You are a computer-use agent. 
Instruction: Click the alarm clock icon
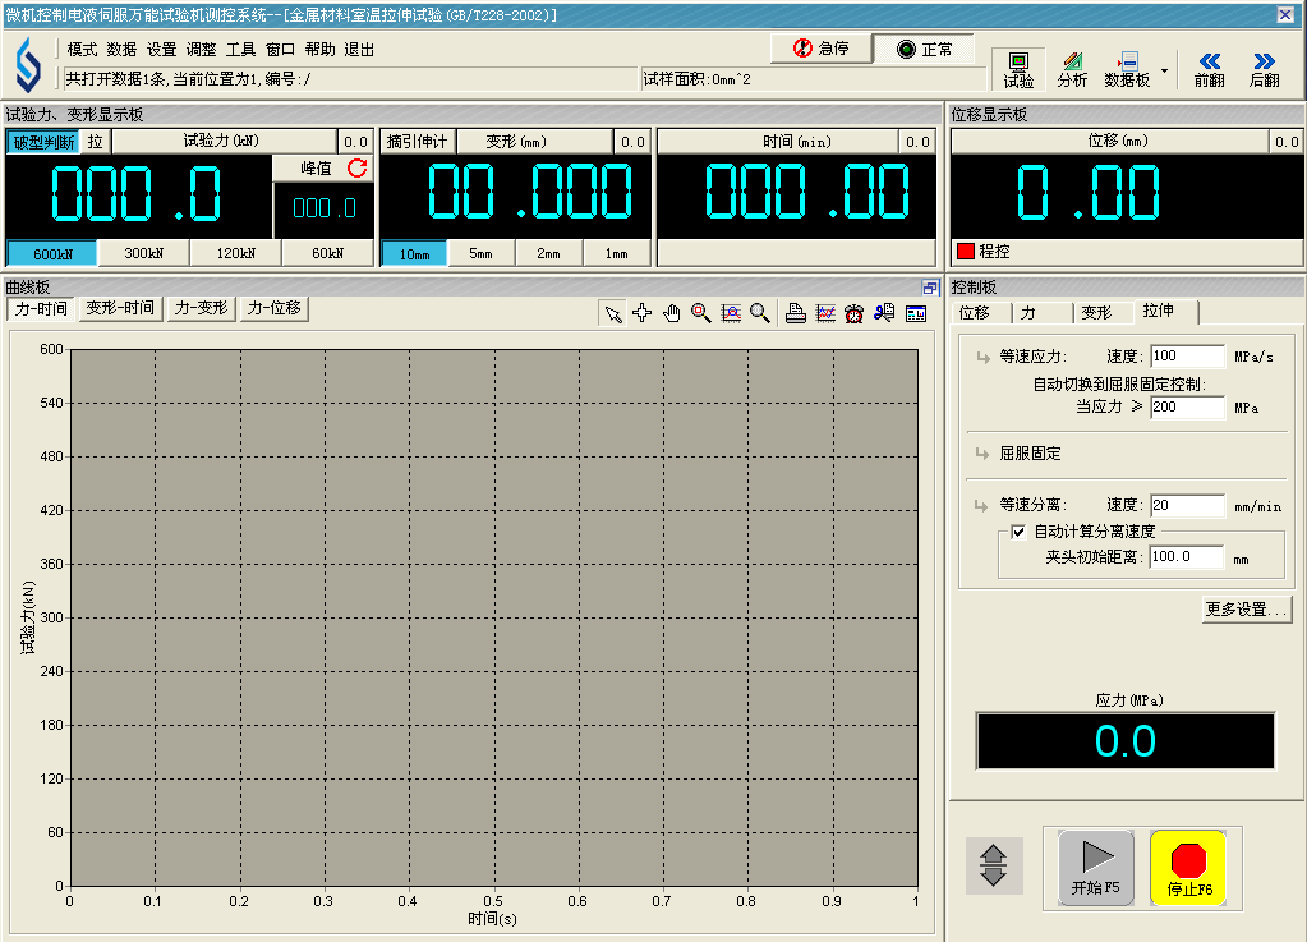pos(854,313)
